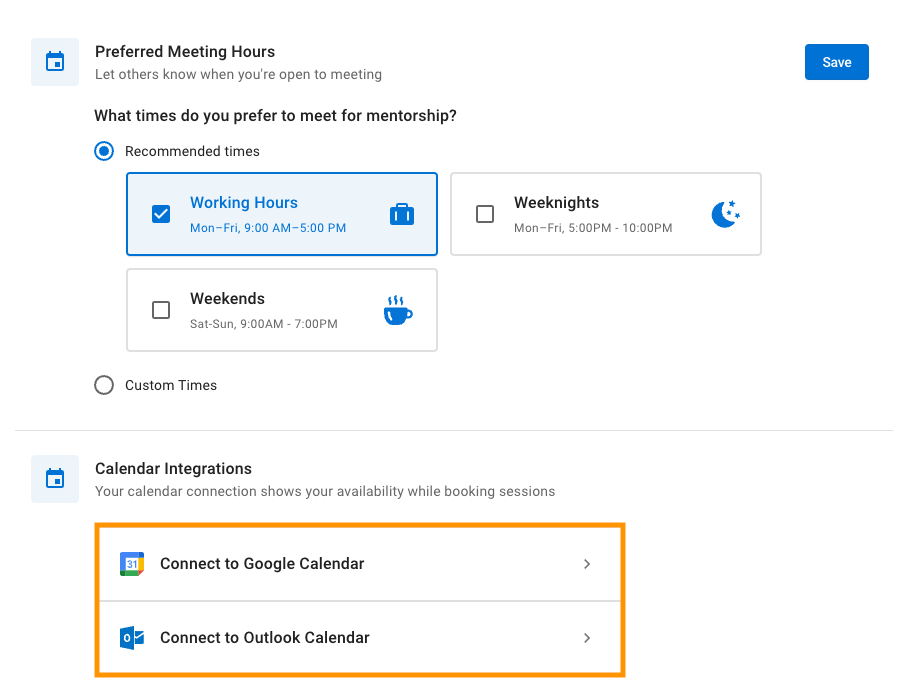Click the briefcase icon in Working Hours
Viewport: 908px width, 695px height.
(402, 214)
